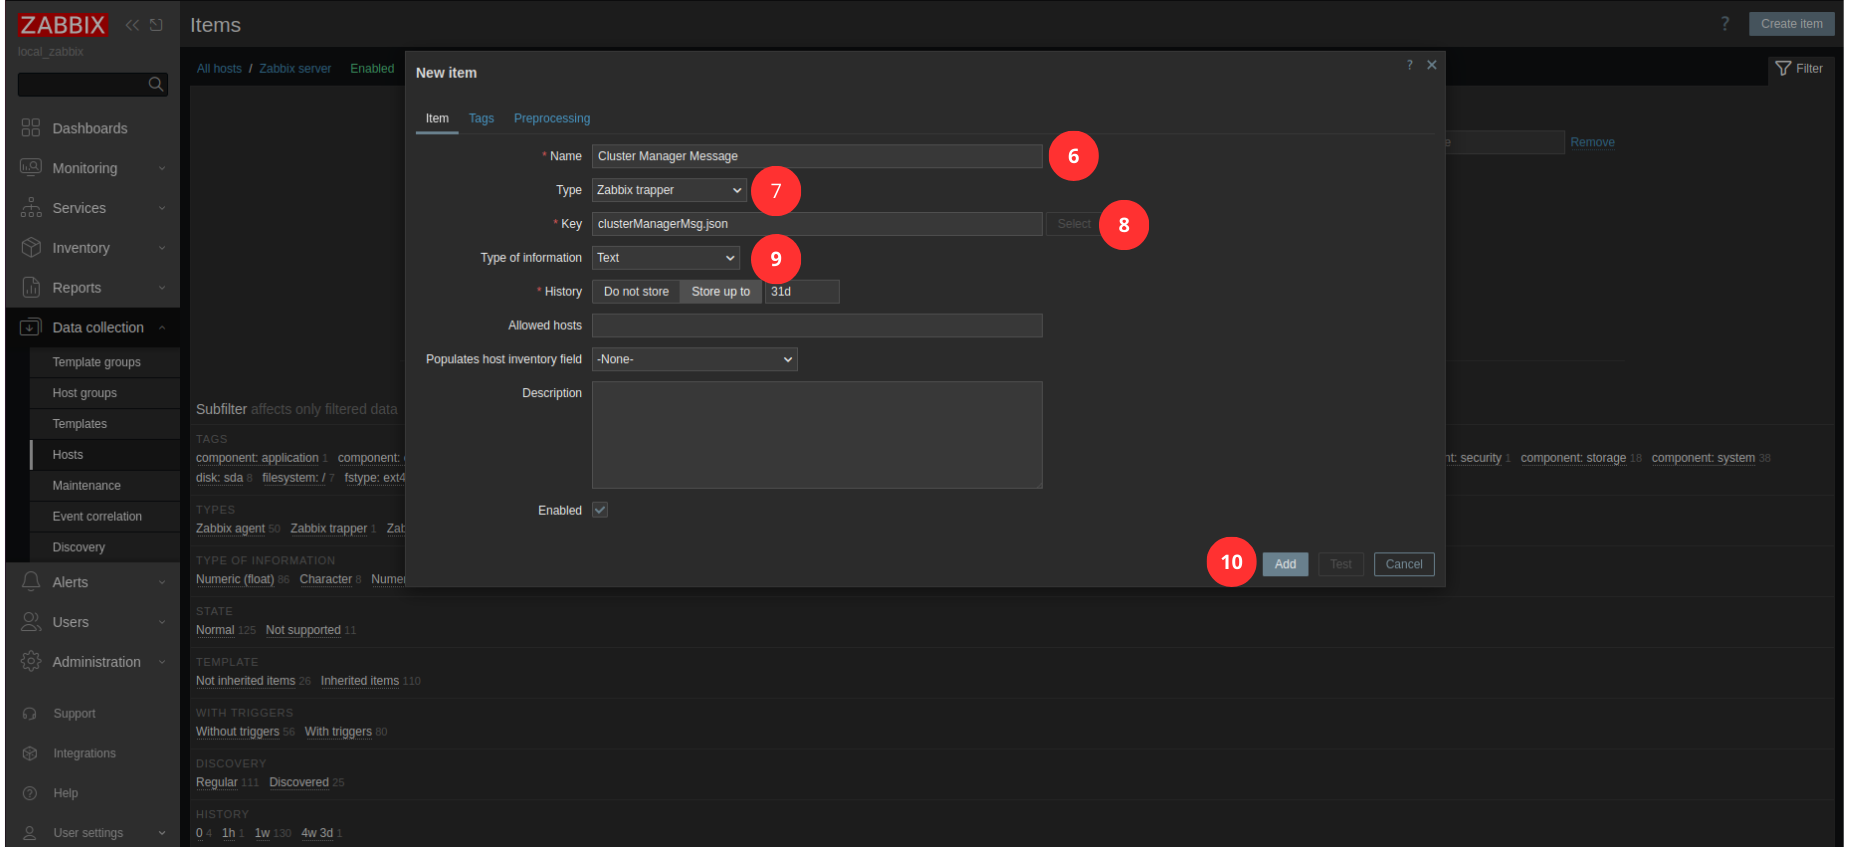Click the Reports sidebar icon
The image size is (1849, 847).
pos(31,287)
